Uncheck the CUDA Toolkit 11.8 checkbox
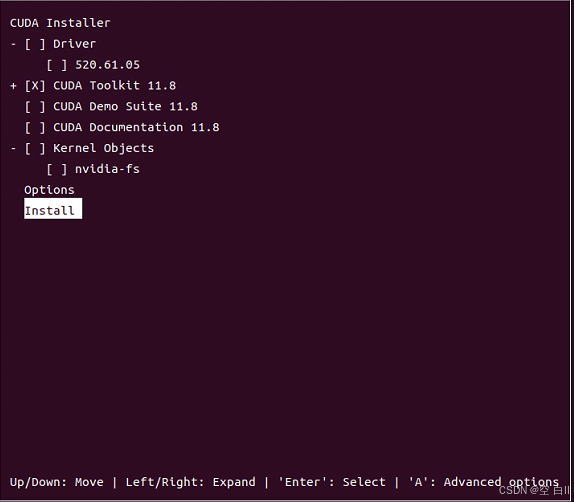Screen dimensions: 574x502 pos(35,86)
